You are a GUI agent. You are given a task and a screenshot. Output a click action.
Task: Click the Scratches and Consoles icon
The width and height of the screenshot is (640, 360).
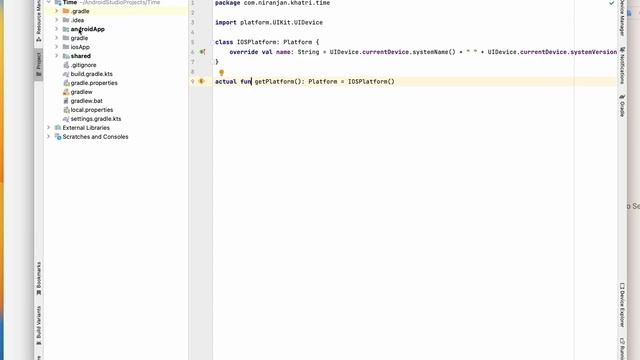(x=58, y=137)
